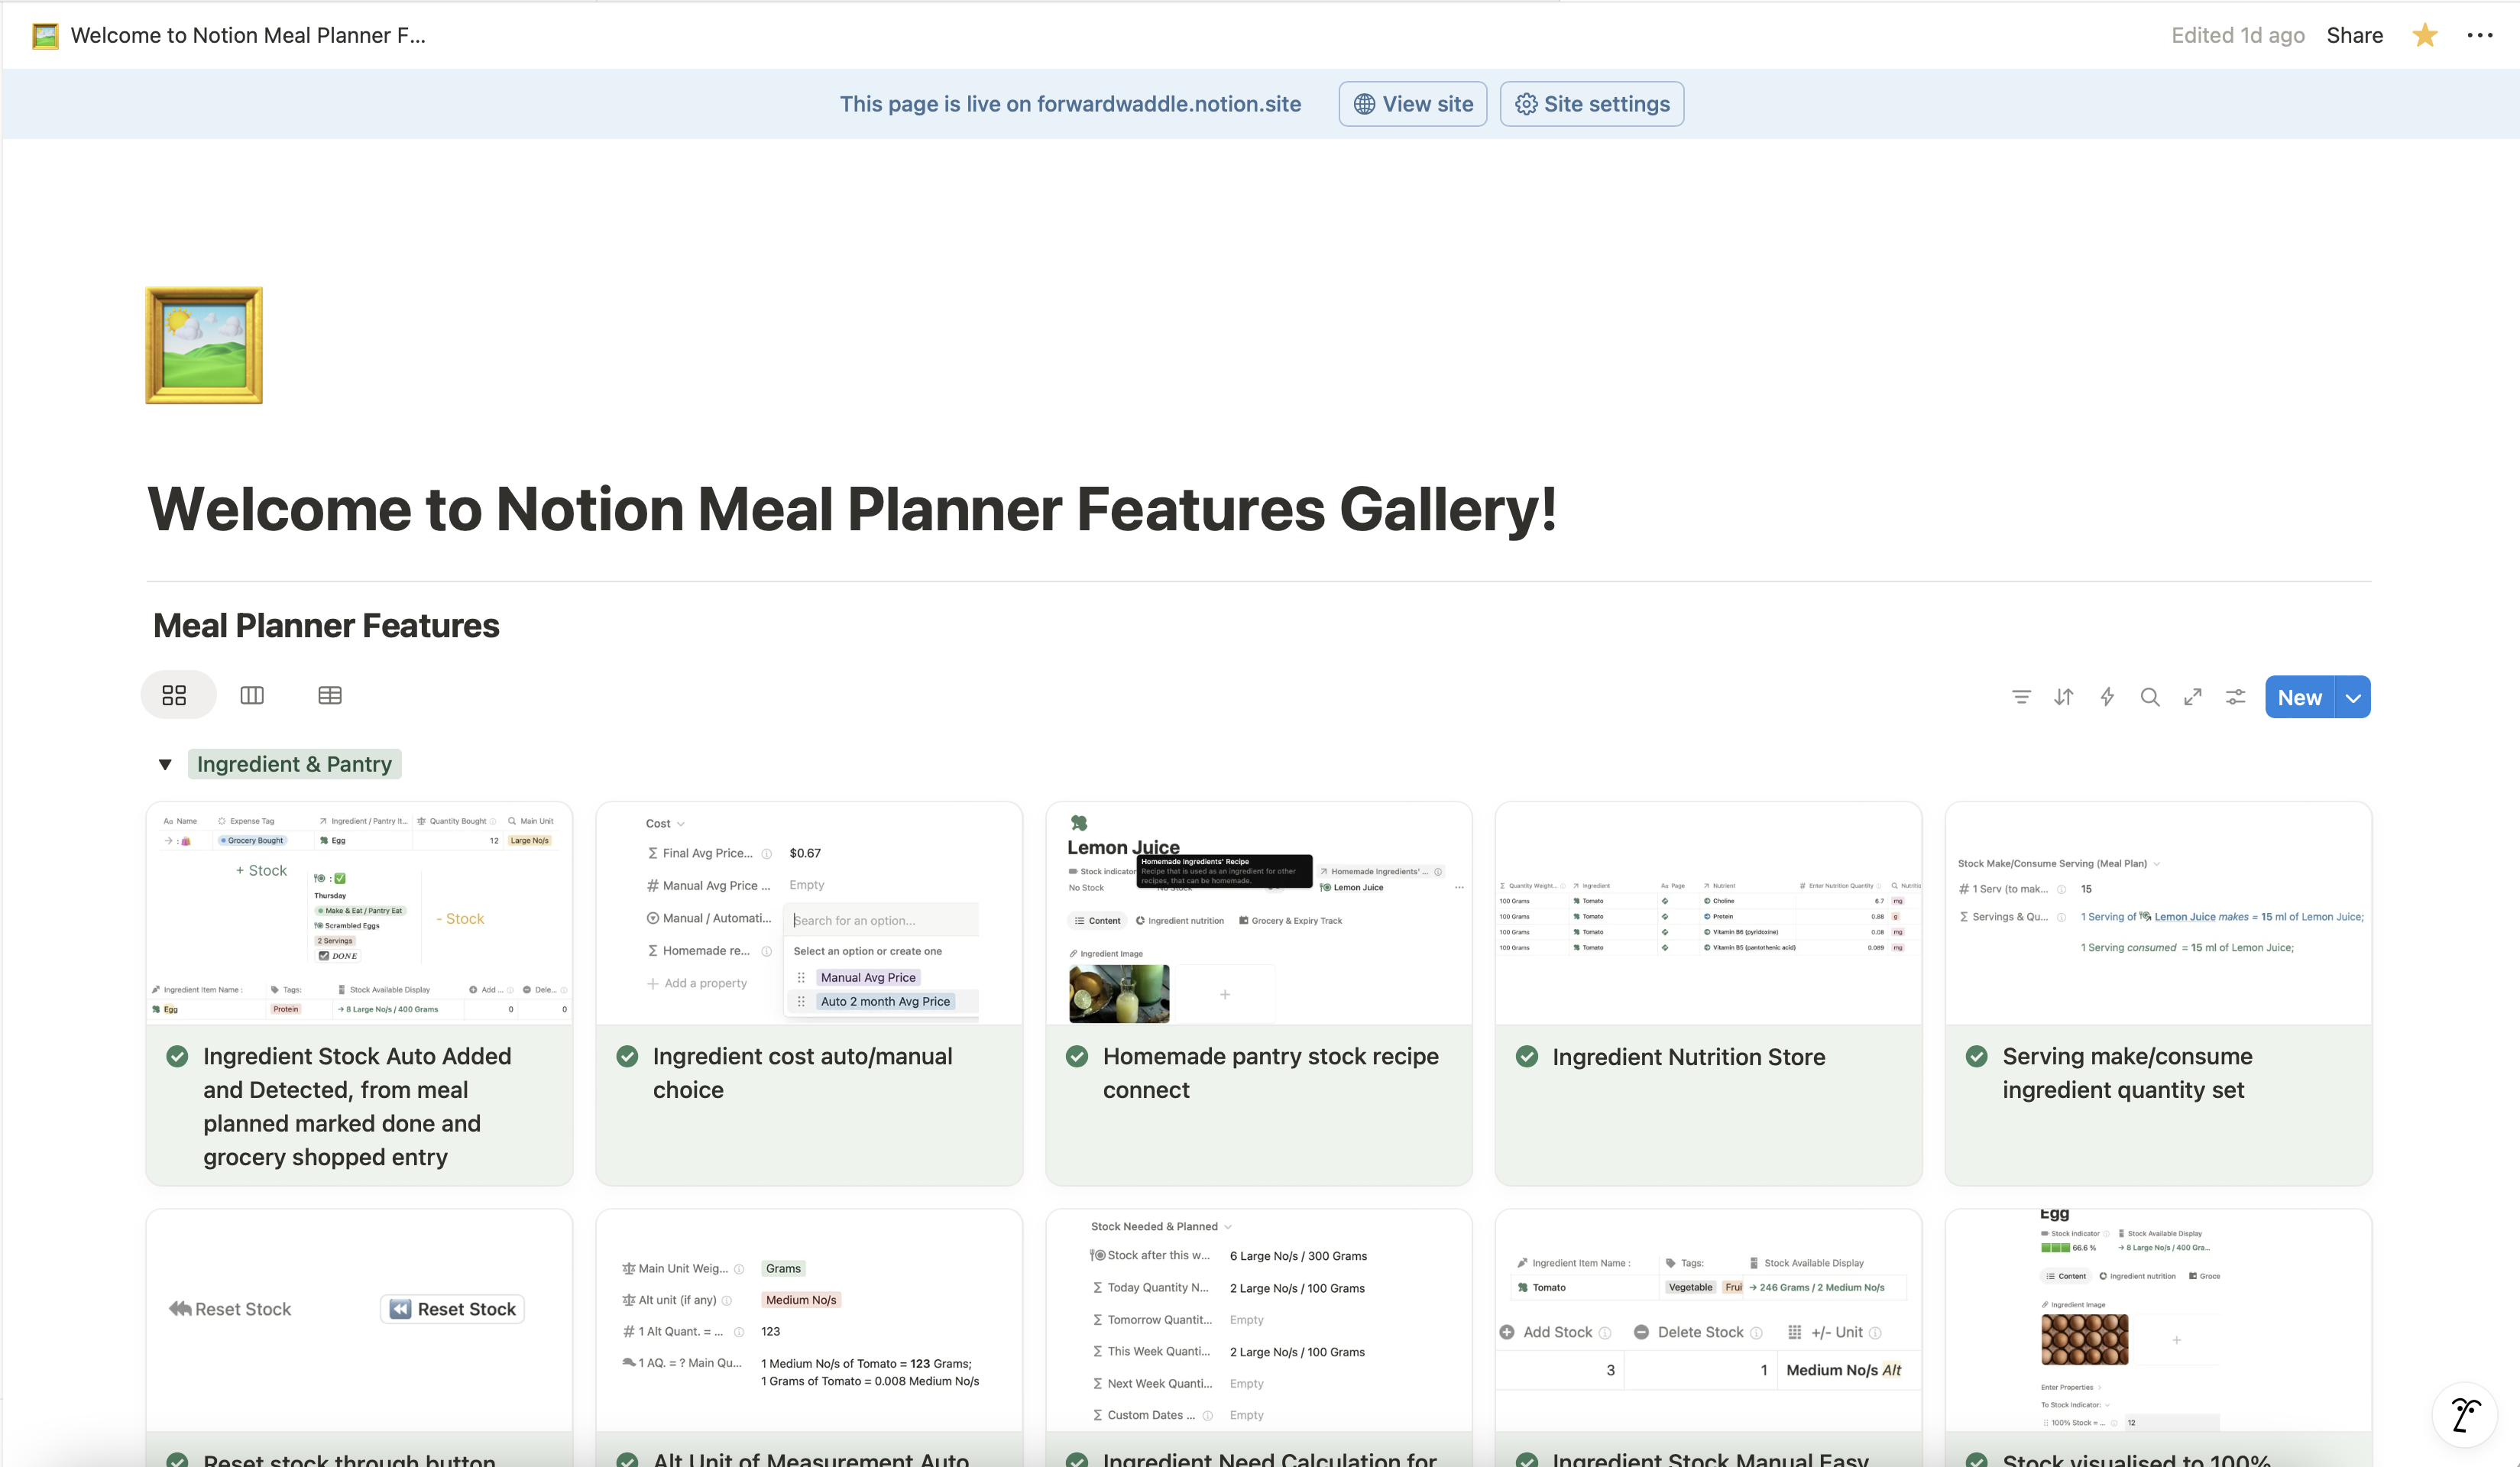Viewport: 2520px width, 1467px height.
Task: Open the three-dot page options menu
Action: pos(2480,36)
